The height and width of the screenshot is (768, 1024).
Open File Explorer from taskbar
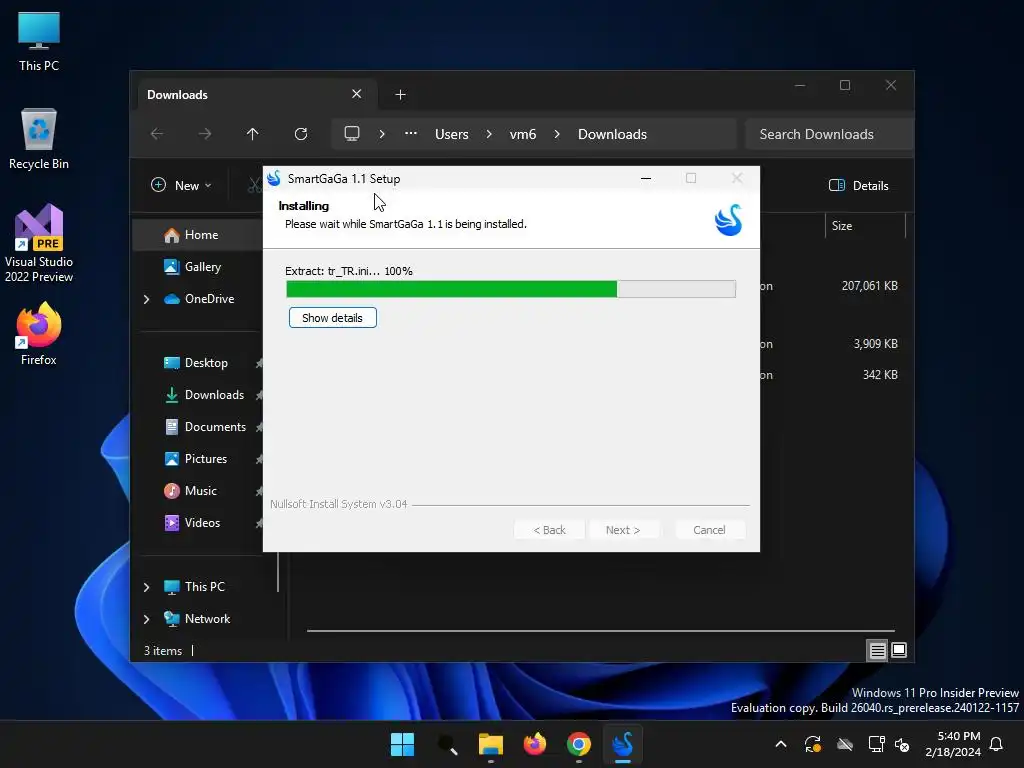tap(490, 744)
